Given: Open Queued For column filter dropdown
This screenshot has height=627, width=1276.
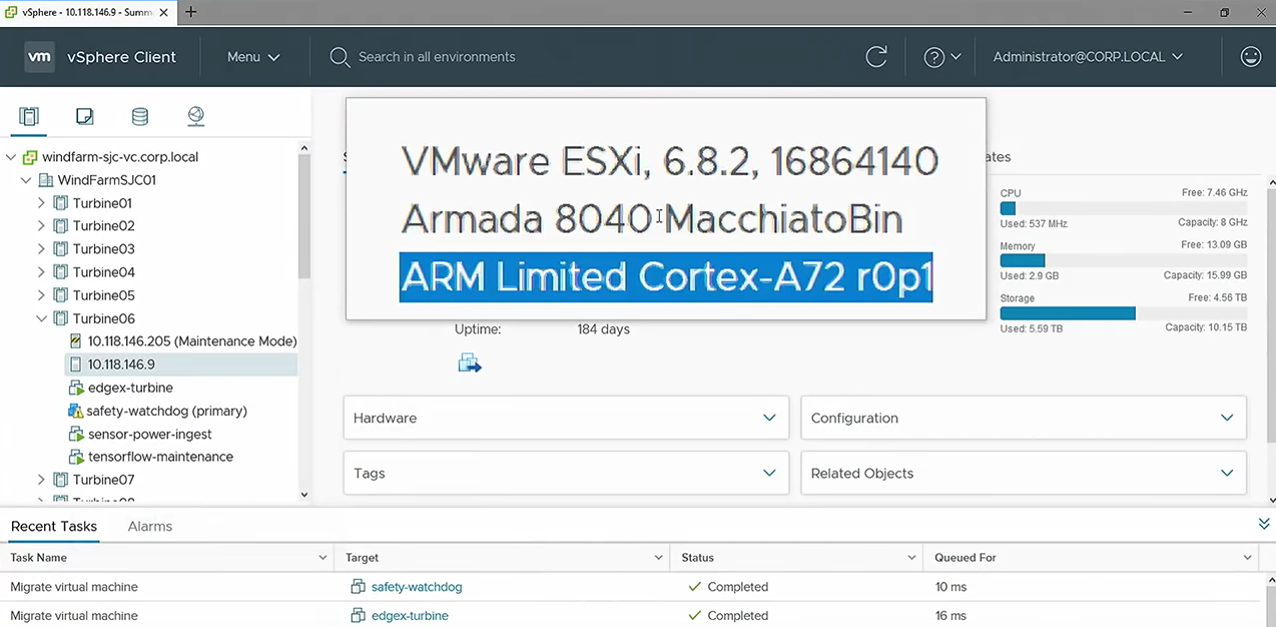Looking at the screenshot, I should (x=1248, y=557).
